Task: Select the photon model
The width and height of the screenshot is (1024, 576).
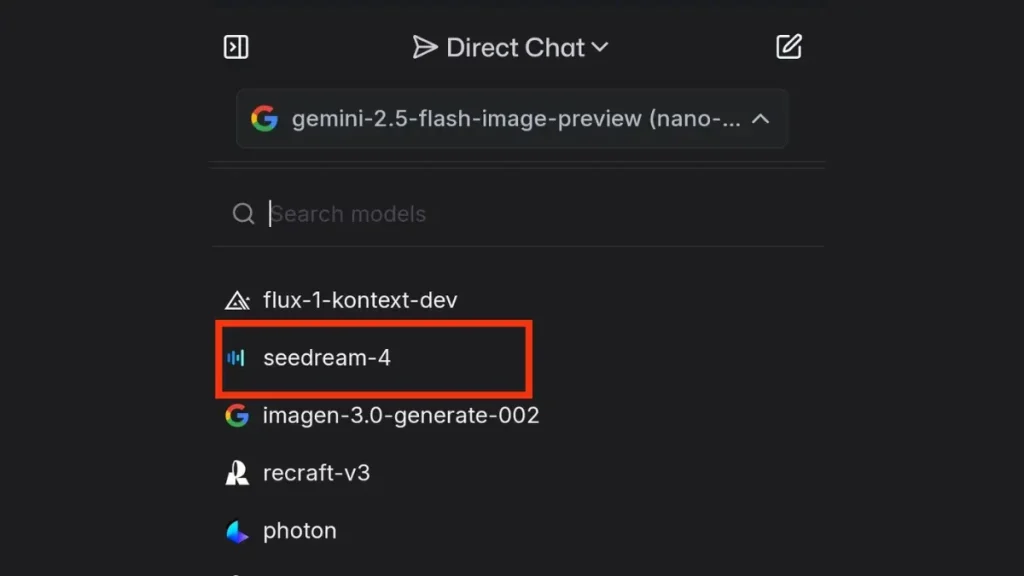Action: tap(299, 531)
